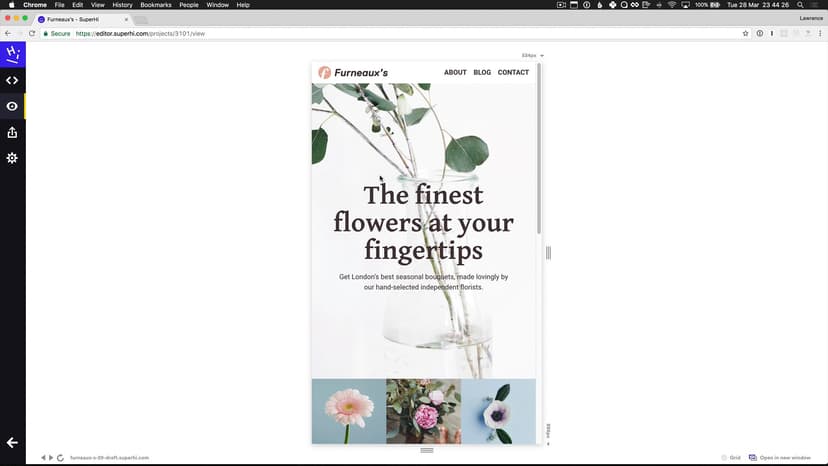Open project settings gear icon
Viewport: 828px width, 466px height.
[x=12, y=158]
